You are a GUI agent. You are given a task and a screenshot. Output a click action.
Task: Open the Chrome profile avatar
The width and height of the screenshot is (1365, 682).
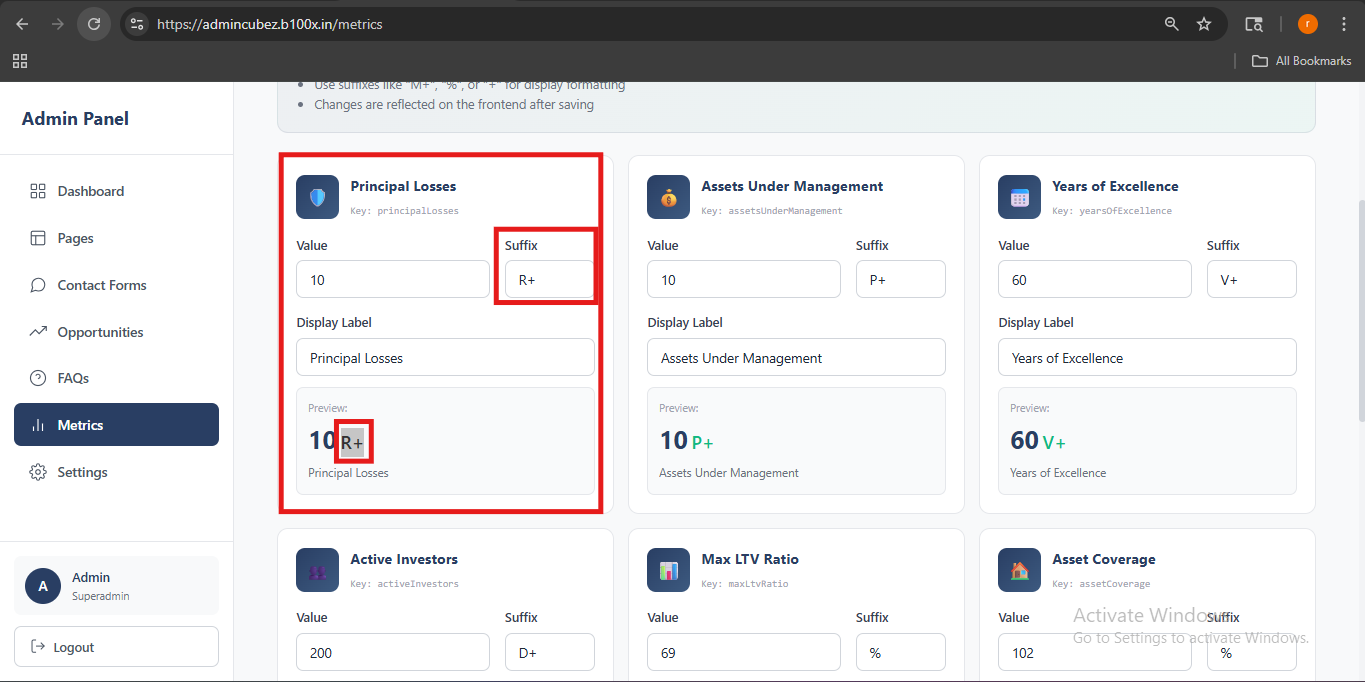point(1308,24)
